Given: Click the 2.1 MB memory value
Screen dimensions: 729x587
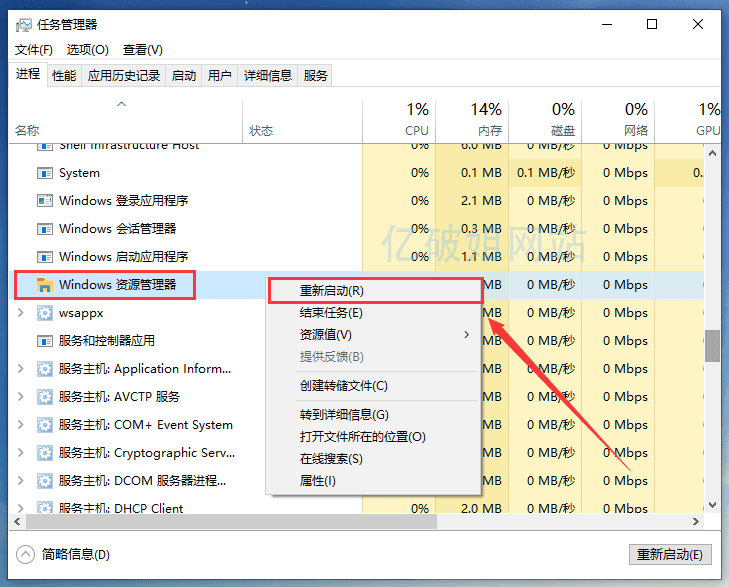Looking at the screenshot, I should click(x=481, y=201).
